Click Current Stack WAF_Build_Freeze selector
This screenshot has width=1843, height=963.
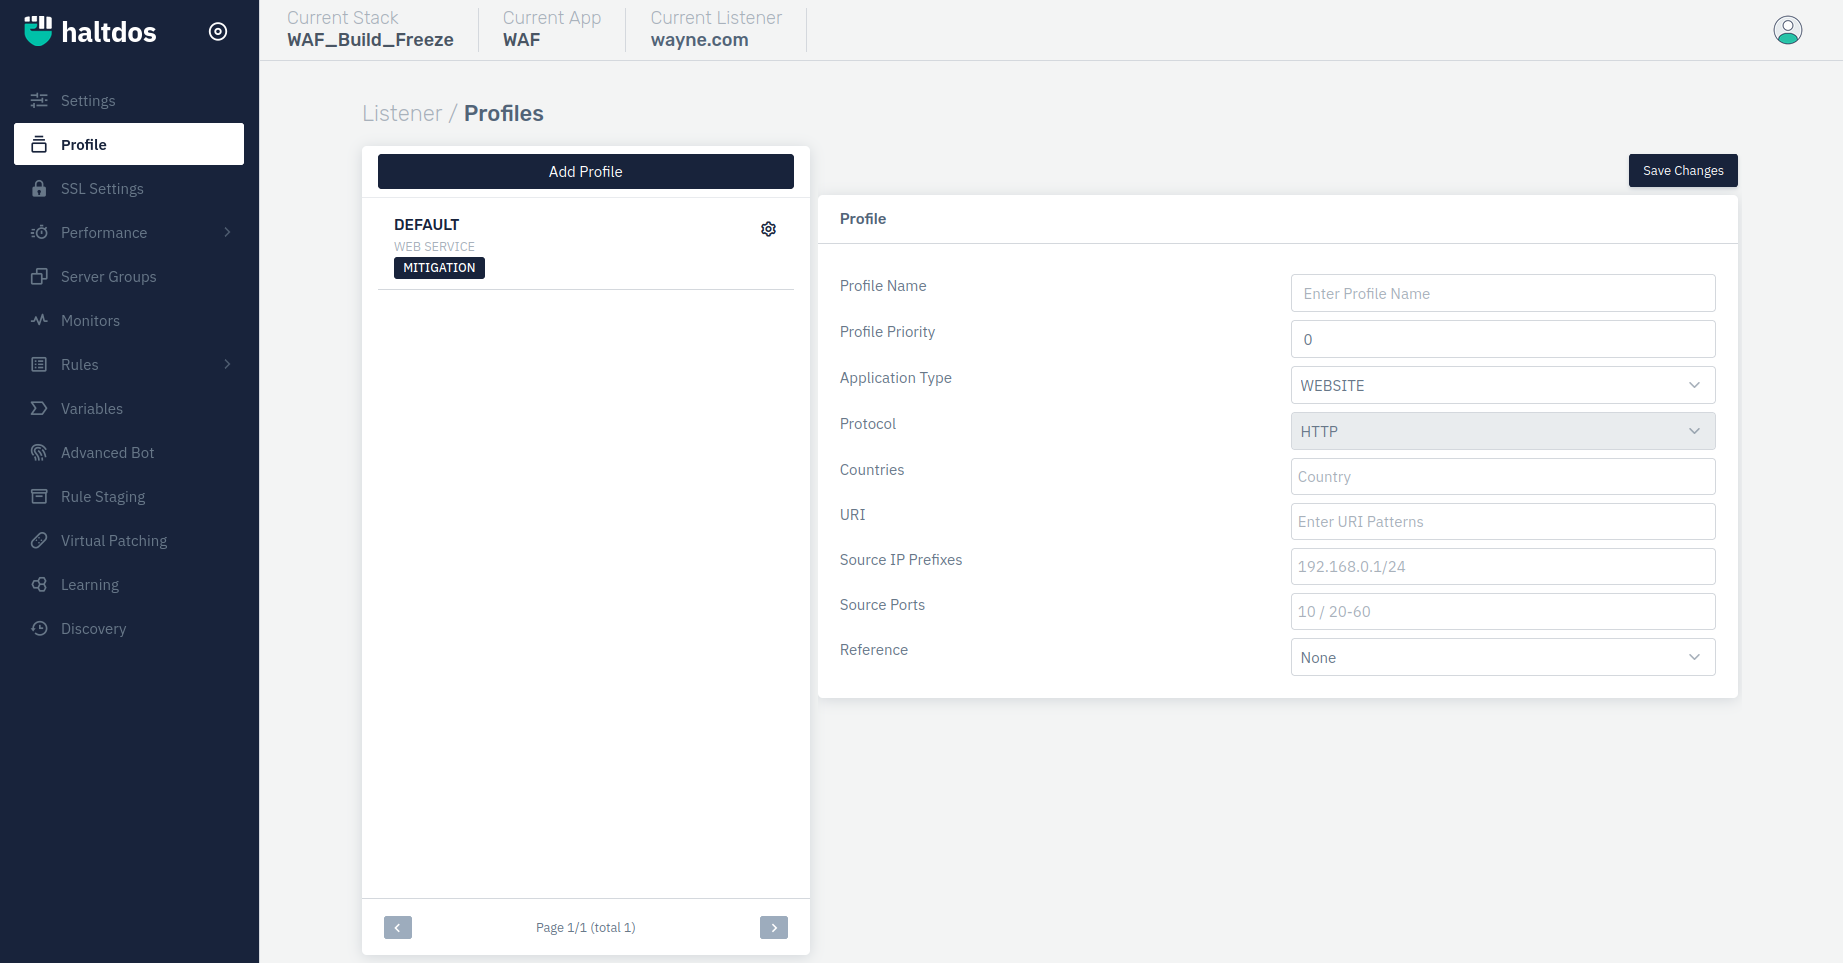click(370, 29)
